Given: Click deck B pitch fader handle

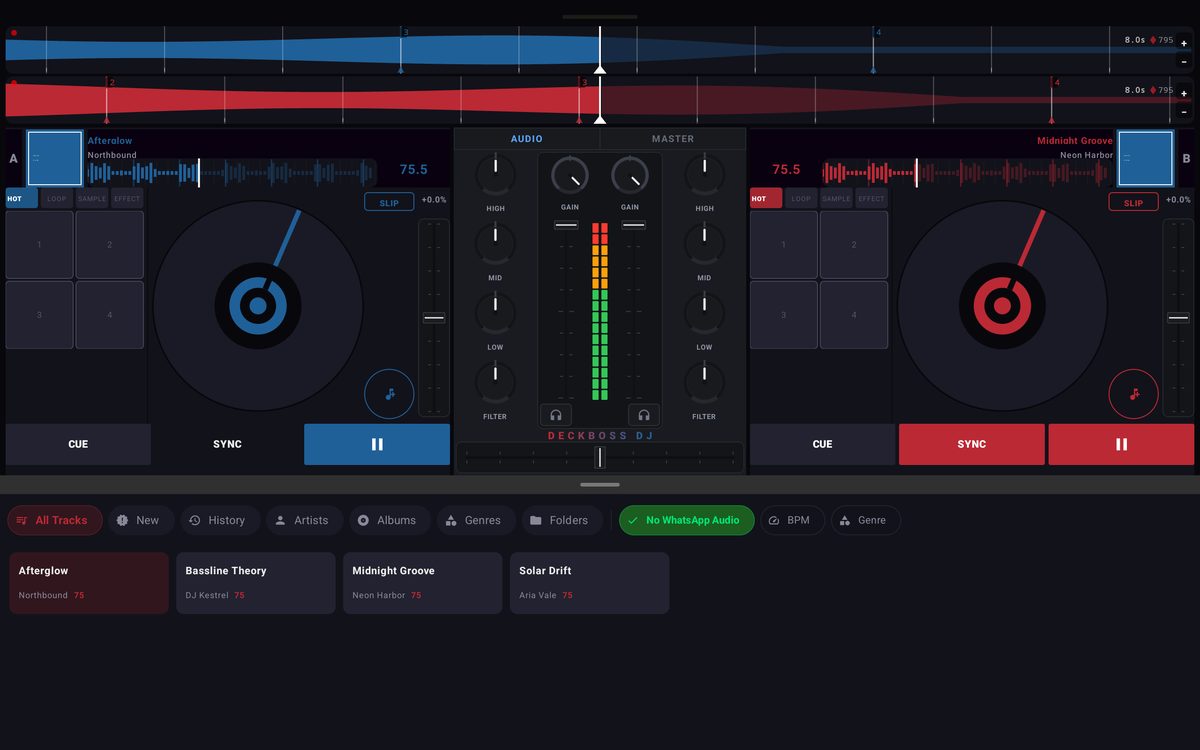Looking at the screenshot, I should pyautogui.click(x=1178, y=317).
